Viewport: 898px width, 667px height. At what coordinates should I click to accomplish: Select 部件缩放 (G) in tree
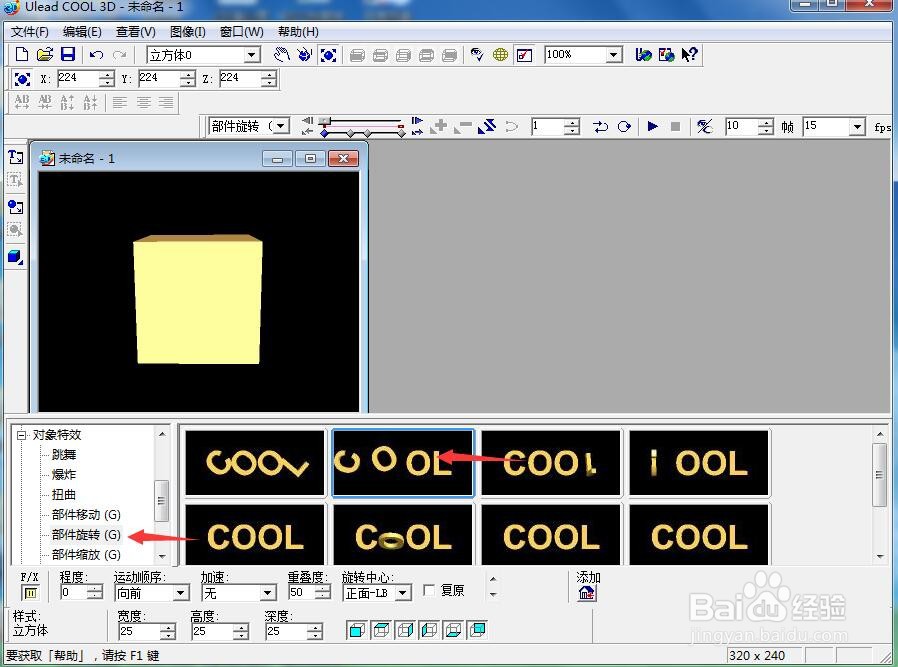point(86,555)
